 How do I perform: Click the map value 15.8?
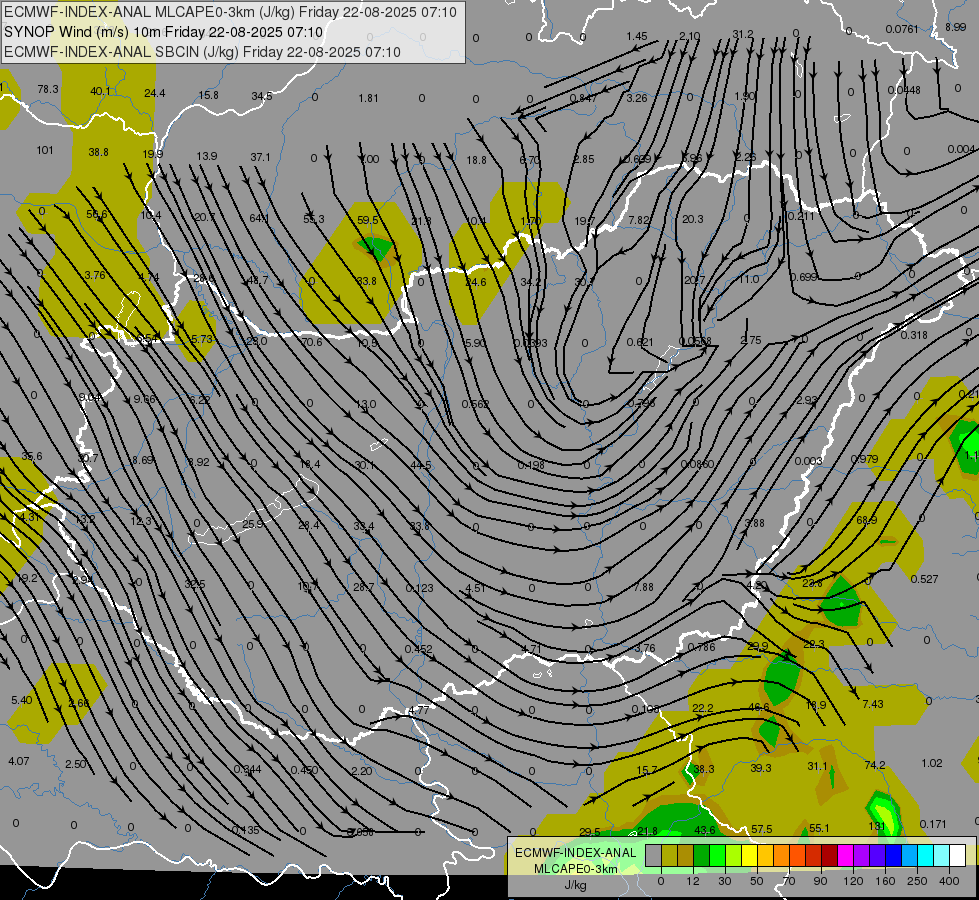pyautogui.click(x=209, y=95)
